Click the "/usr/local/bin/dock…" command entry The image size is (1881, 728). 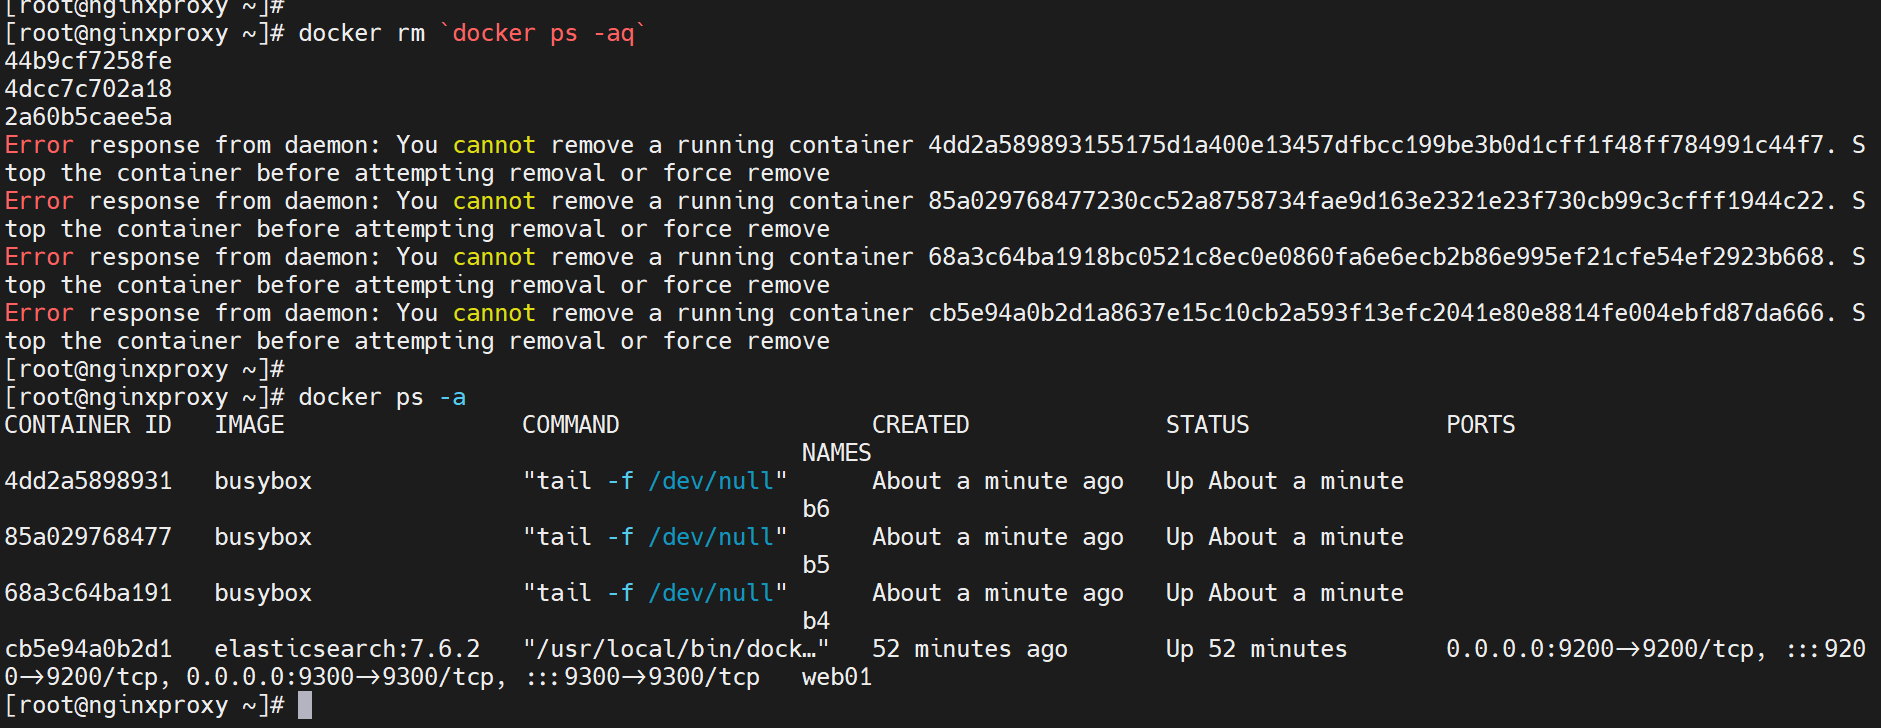(x=675, y=649)
